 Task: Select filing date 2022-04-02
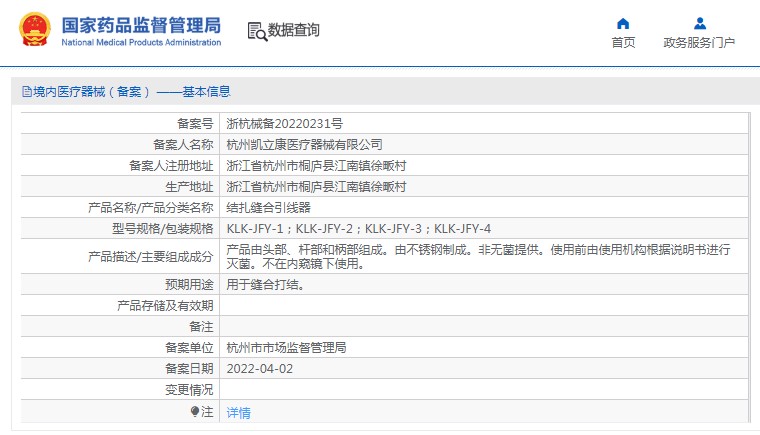click(x=260, y=369)
